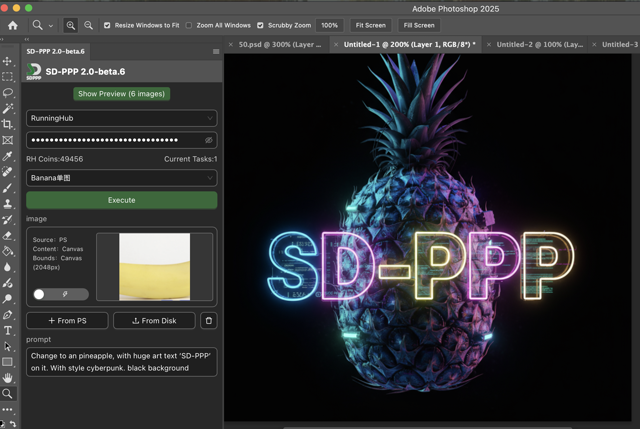Select the Zoom tool in left toolbar
Image resolution: width=640 pixels, height=429 pixels.
tap(7, 394)
